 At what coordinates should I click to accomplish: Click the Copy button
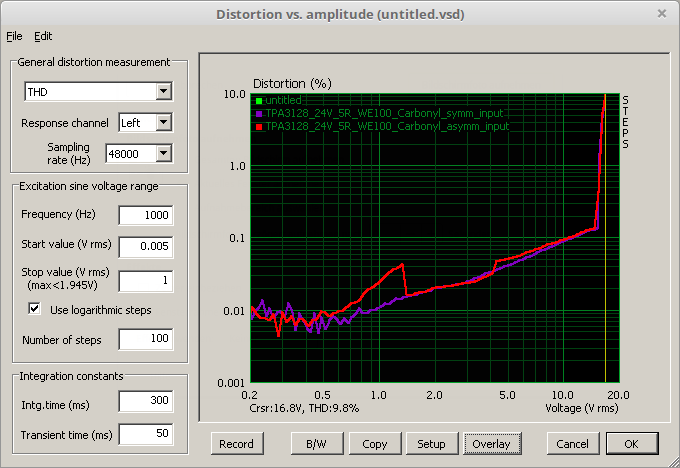pyautogui.click(x=375, y=443)
